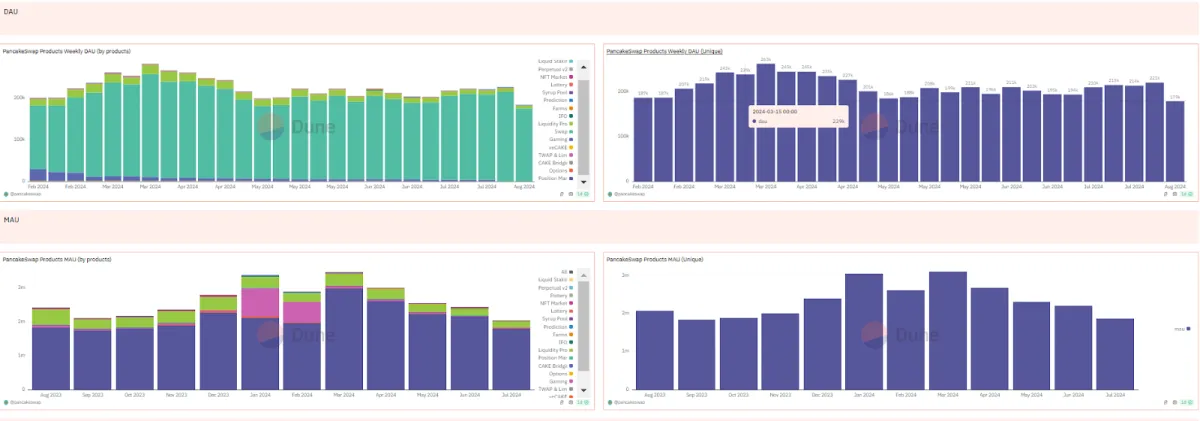
Task: Open PancakeSwap Products MAU (Unique) title
Action: (655, 260)
